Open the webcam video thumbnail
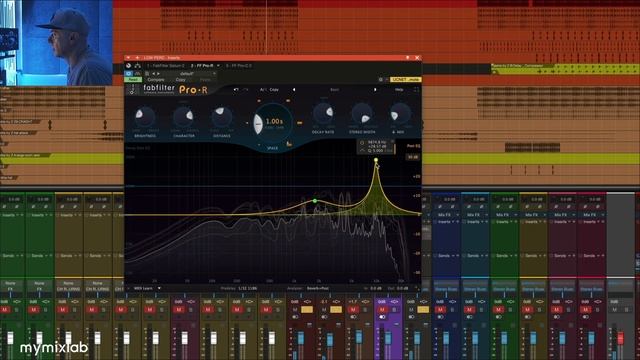This screenshot has width=640, height=360. [56, 42]
